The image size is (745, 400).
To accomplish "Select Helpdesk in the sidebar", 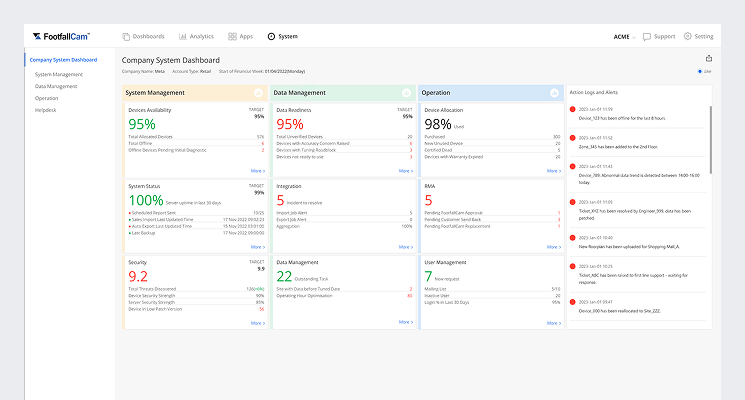I will [x=47, y=111].
